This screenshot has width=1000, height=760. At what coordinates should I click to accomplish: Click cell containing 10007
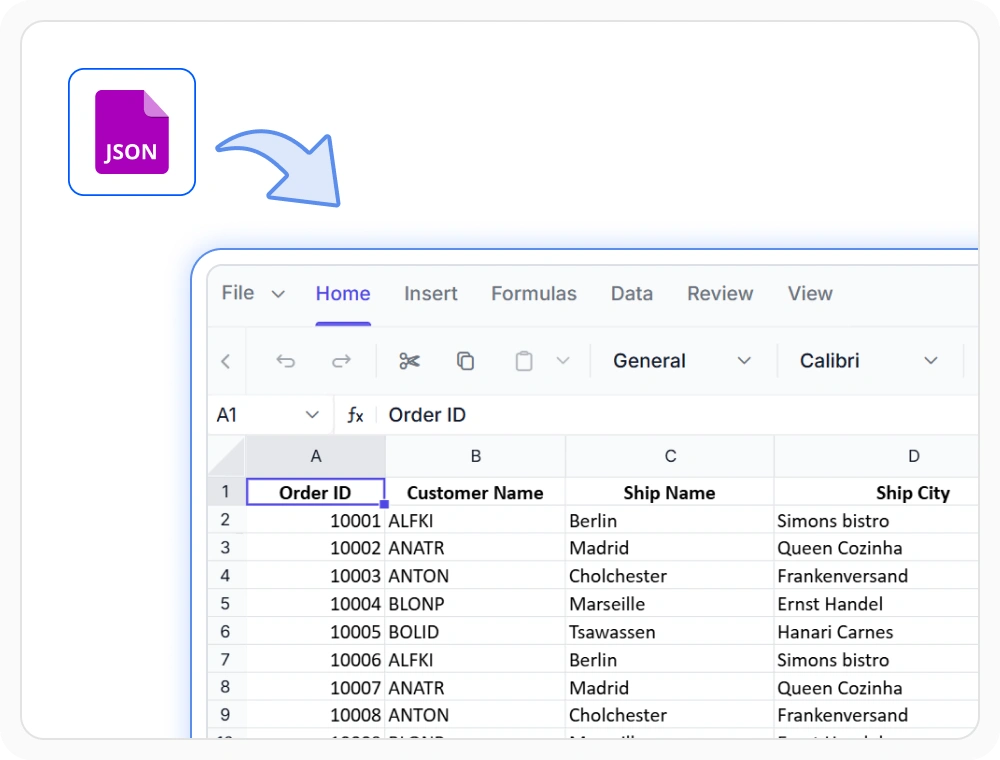316,688
